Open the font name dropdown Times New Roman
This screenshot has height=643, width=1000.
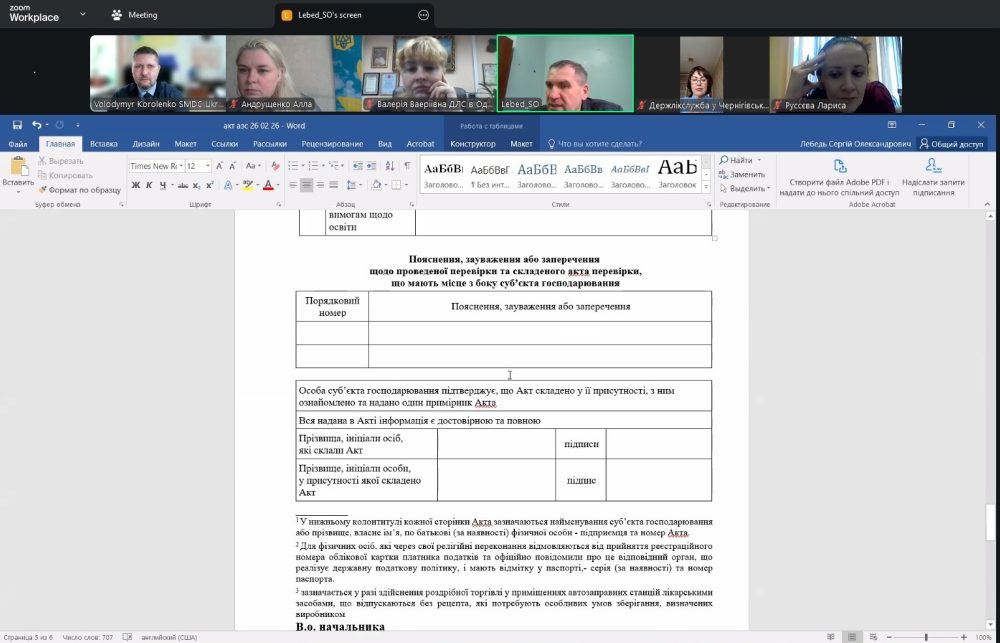pyautogui.click(x=155, y=166)
